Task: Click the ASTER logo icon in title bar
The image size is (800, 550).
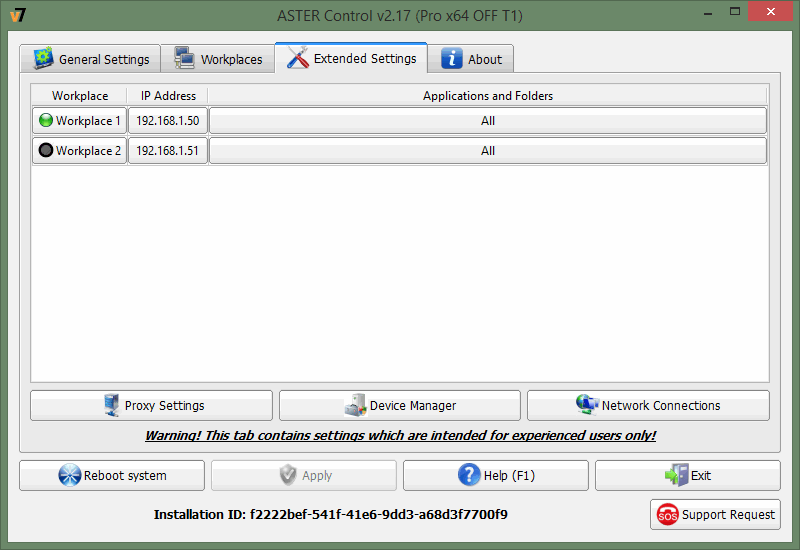Action: pyautogui.click(x=17, y=15)
